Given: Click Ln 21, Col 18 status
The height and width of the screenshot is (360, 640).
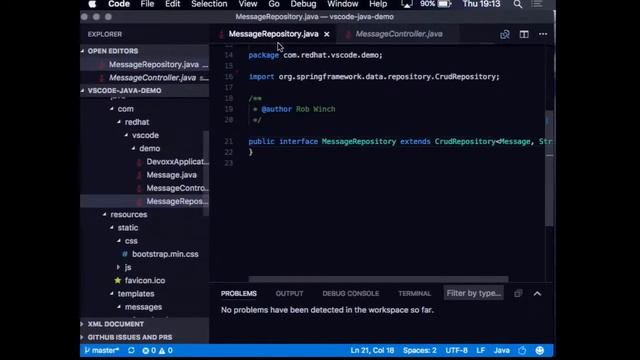Looking at the screenshot, I should (x=372, y=350).
